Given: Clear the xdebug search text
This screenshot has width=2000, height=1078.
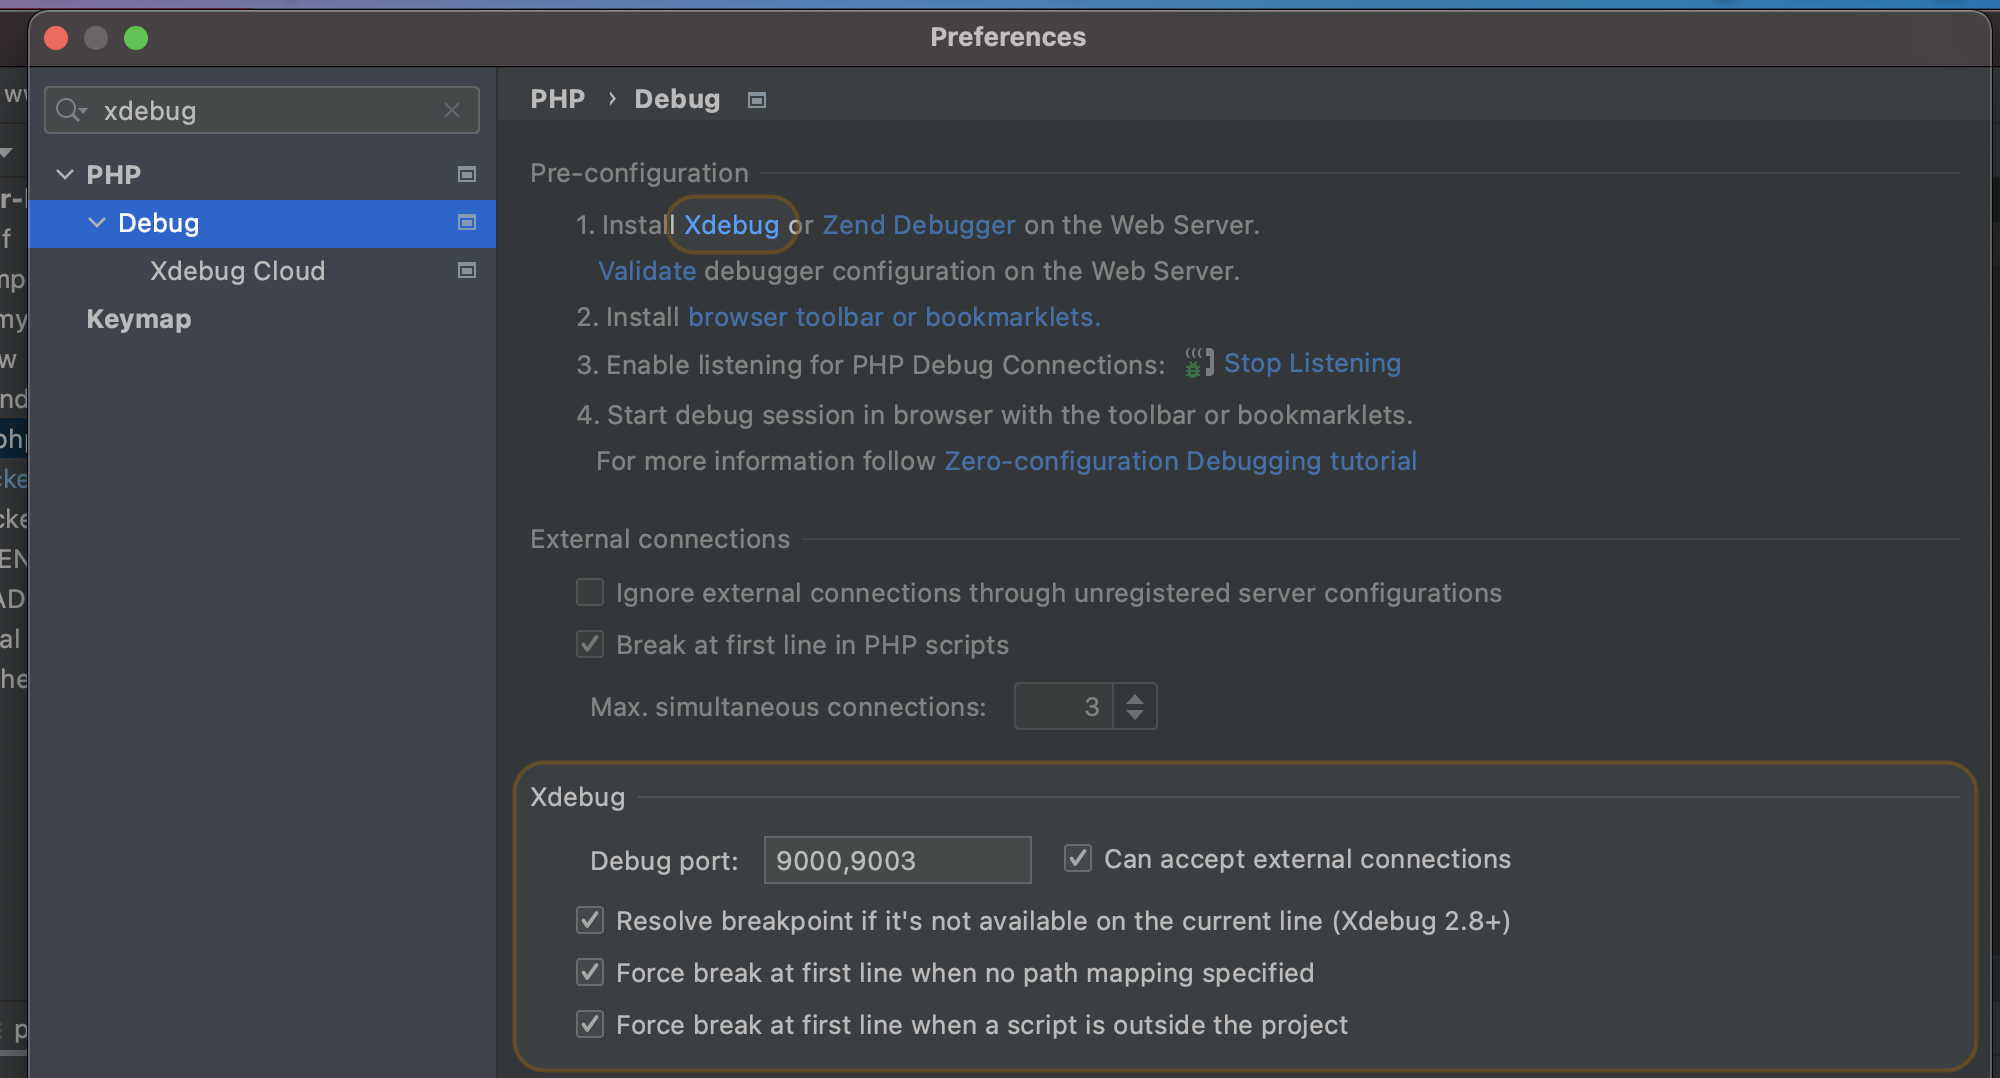Looking at the screenshot, I should pos(452,110).
